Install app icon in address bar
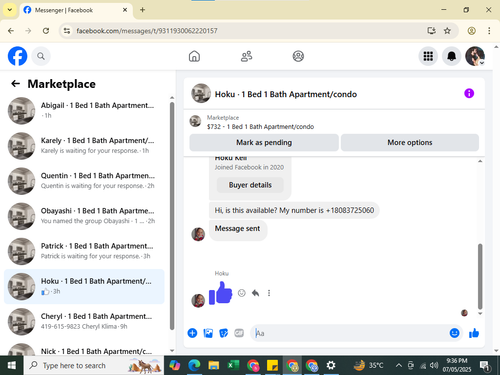Viewport: 500px width, 375px height. 431,31
